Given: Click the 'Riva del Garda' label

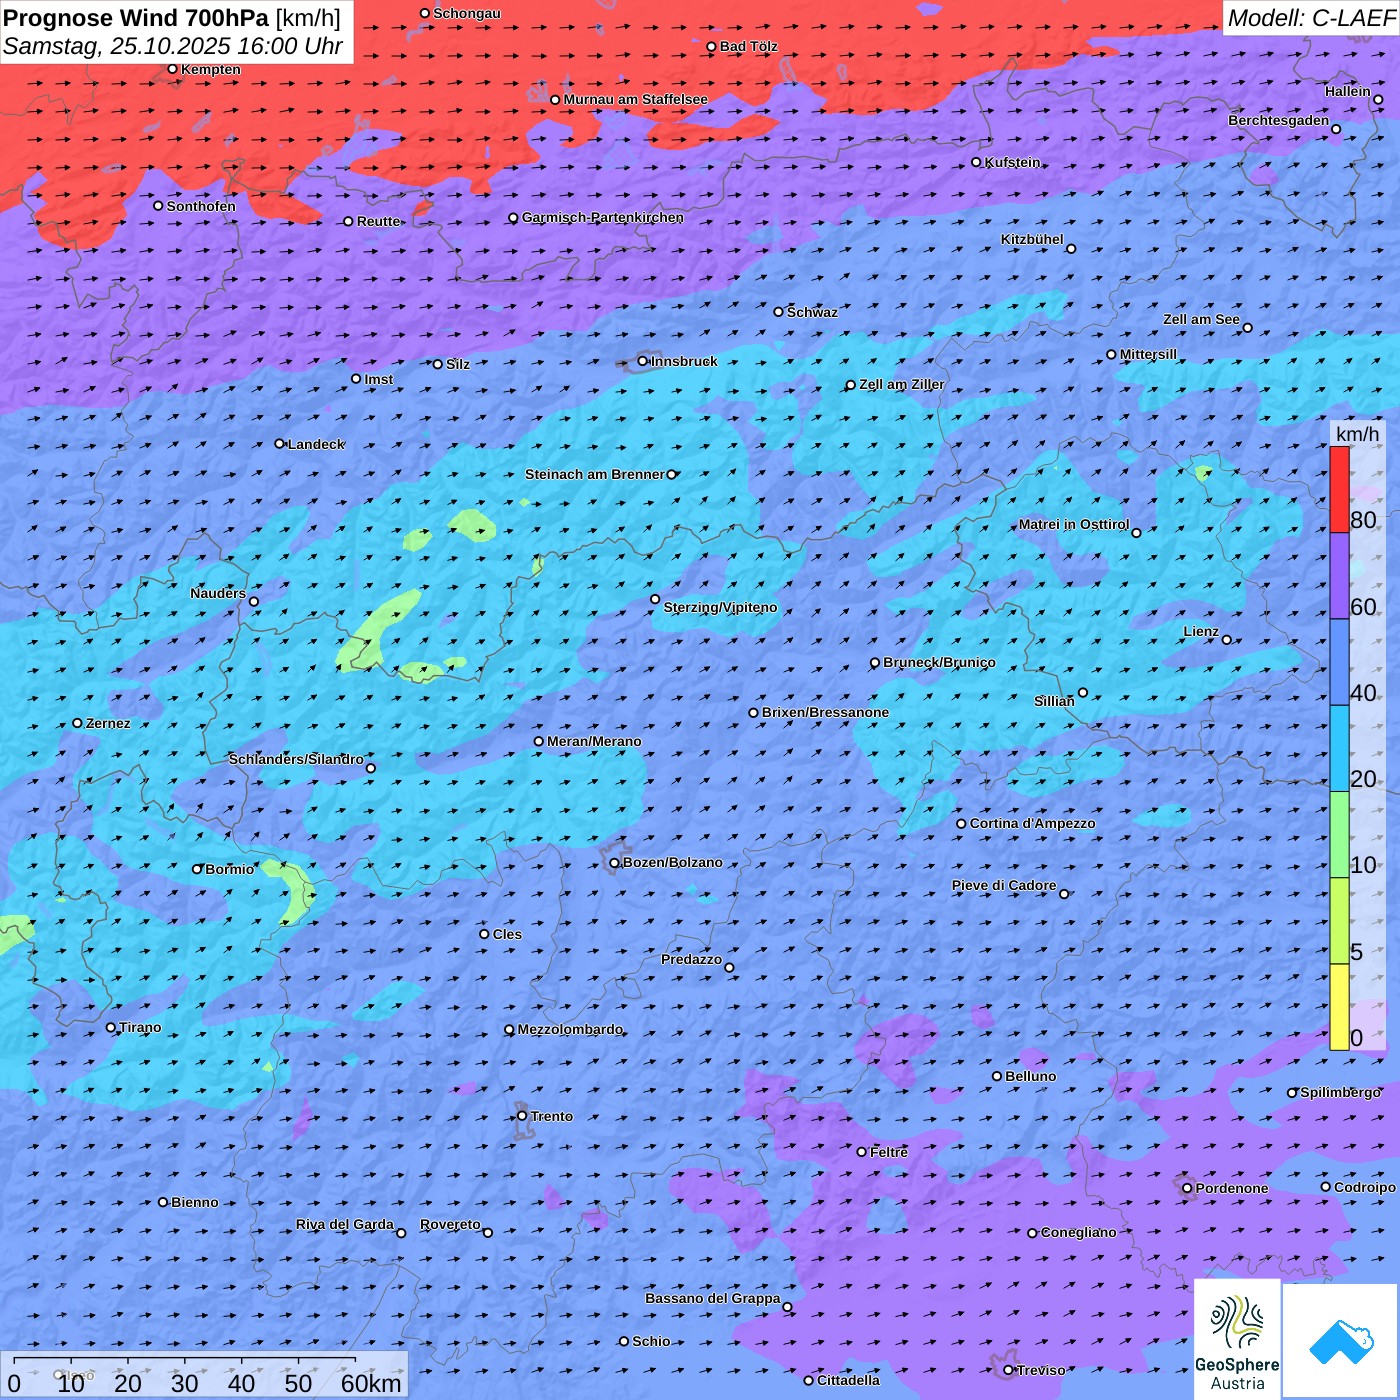Looking at the screenshot, I should 345,1224.
